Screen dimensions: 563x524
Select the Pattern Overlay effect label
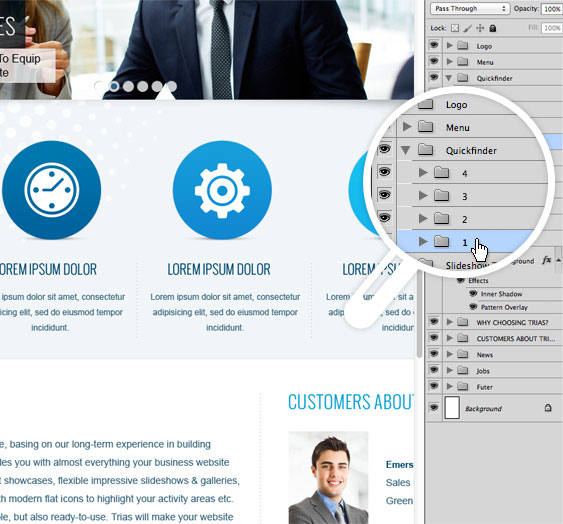point(504,307)
